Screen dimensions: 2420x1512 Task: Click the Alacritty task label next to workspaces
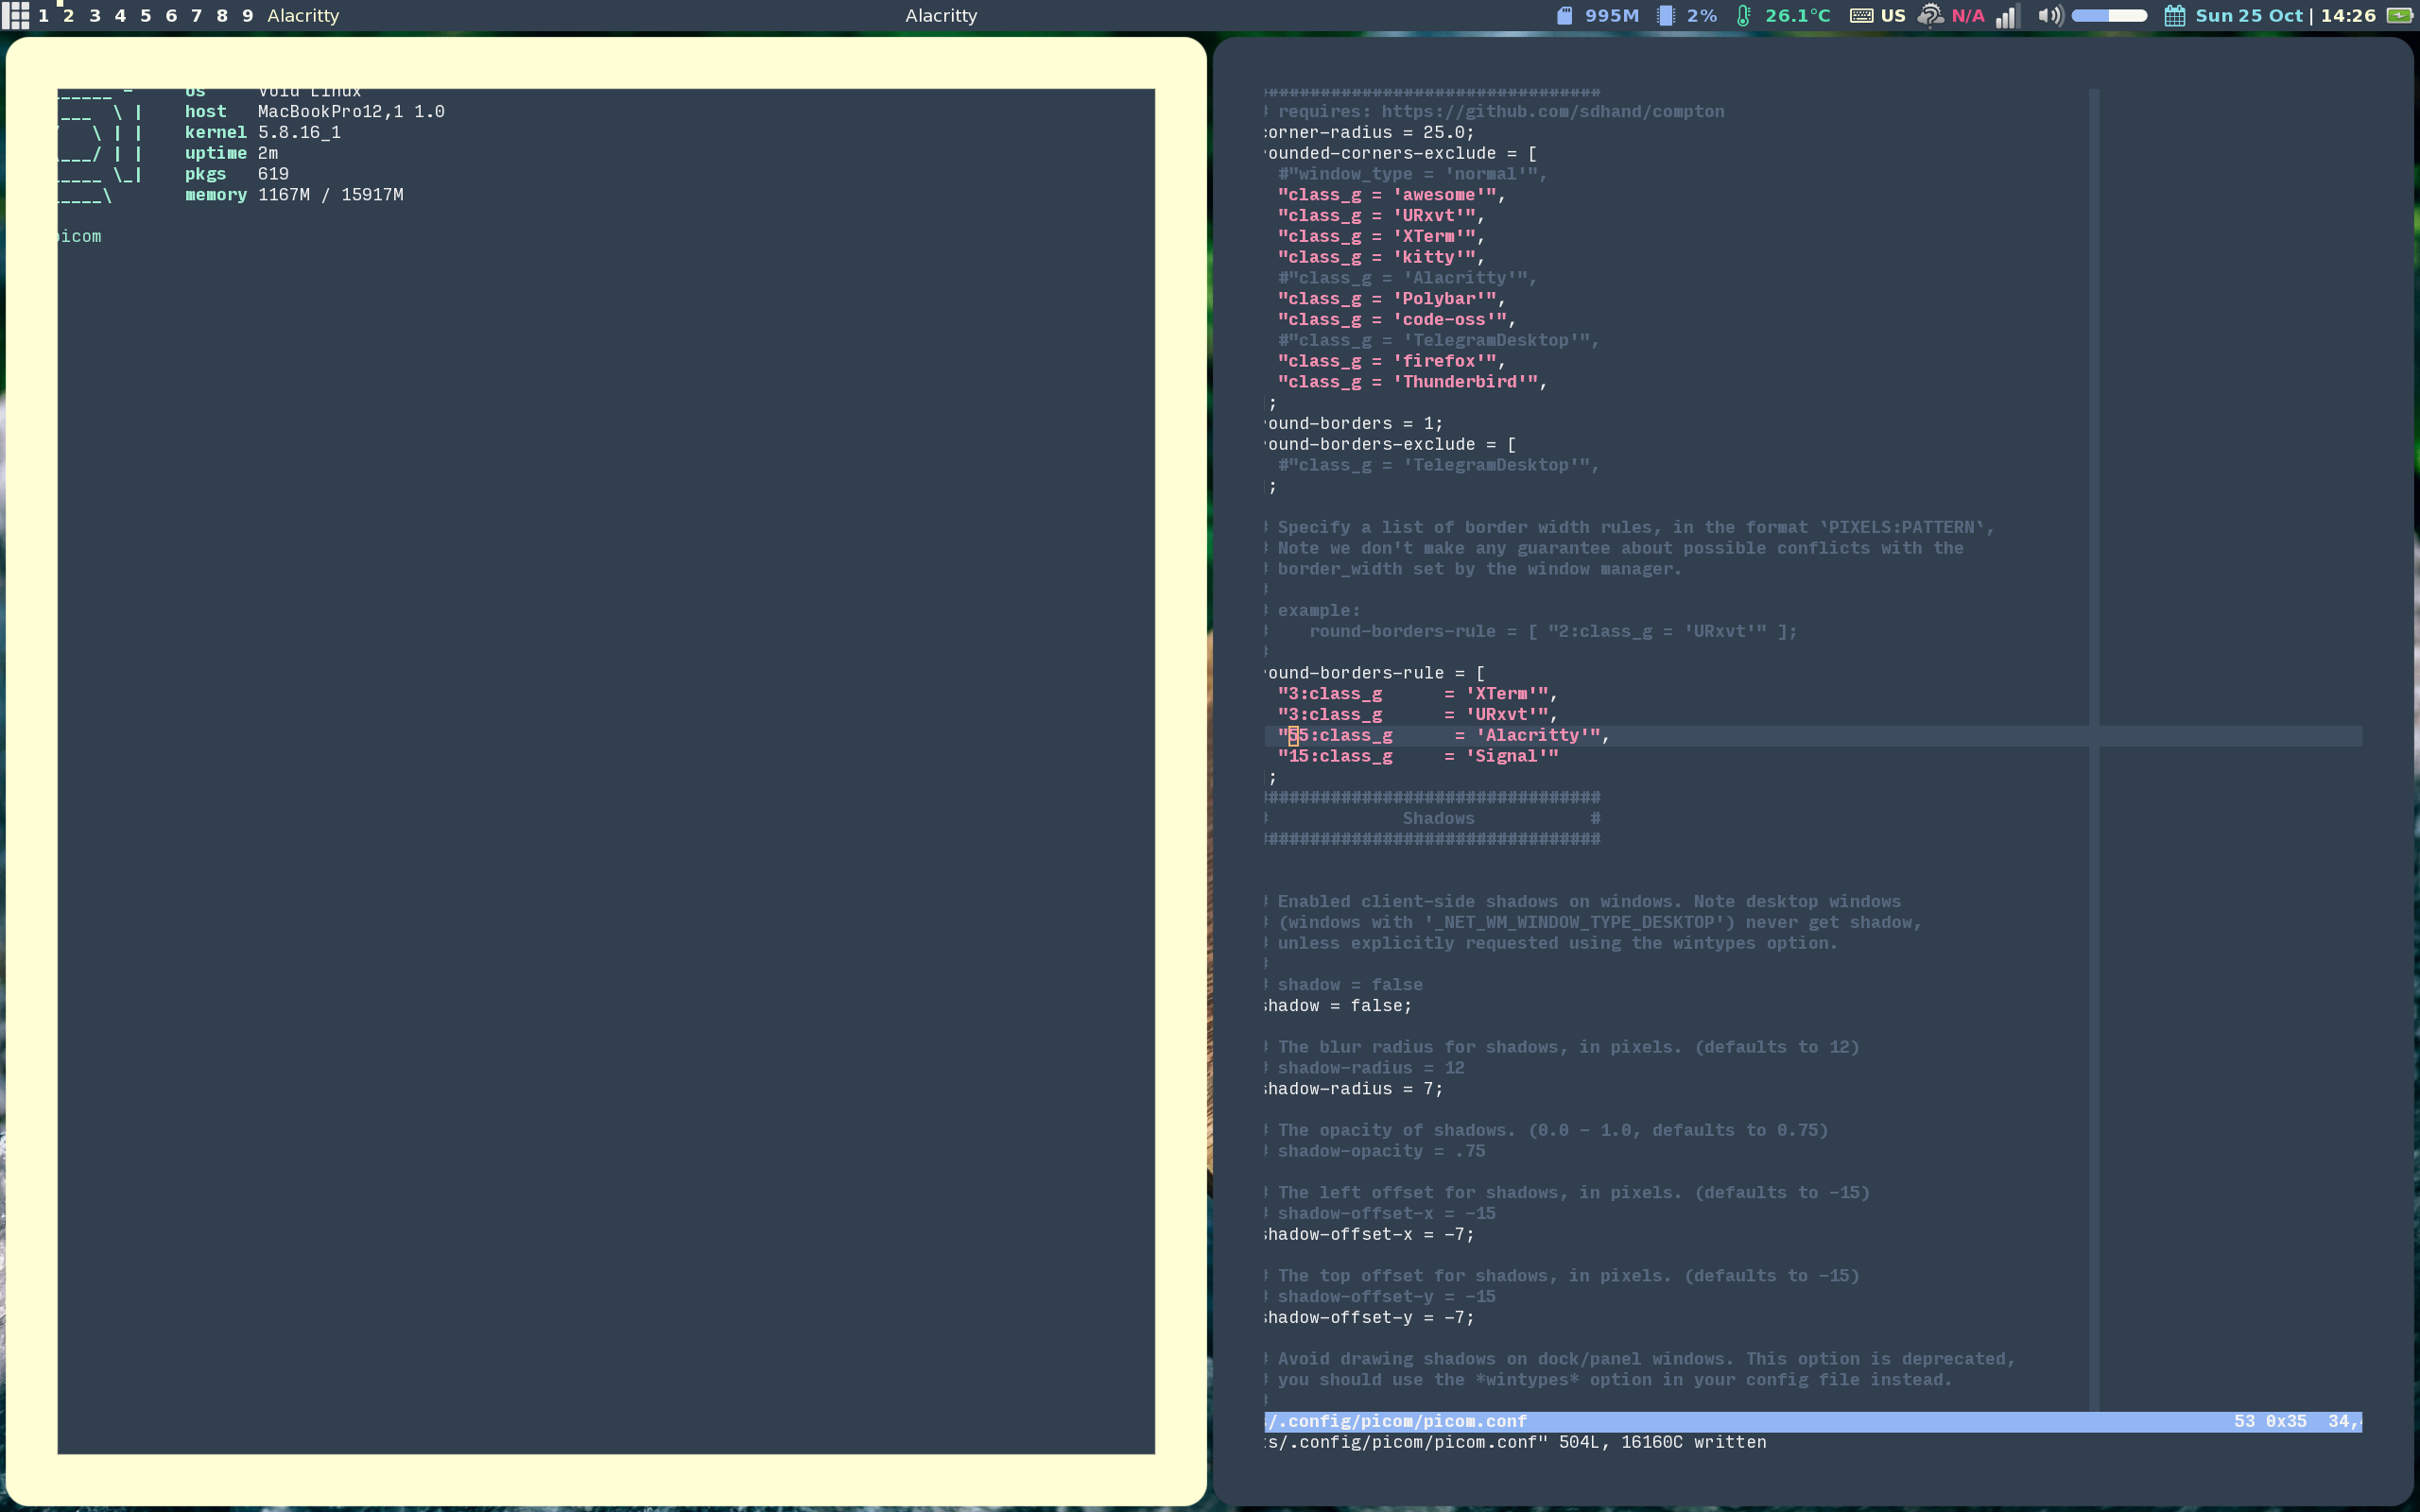(303, 15)
